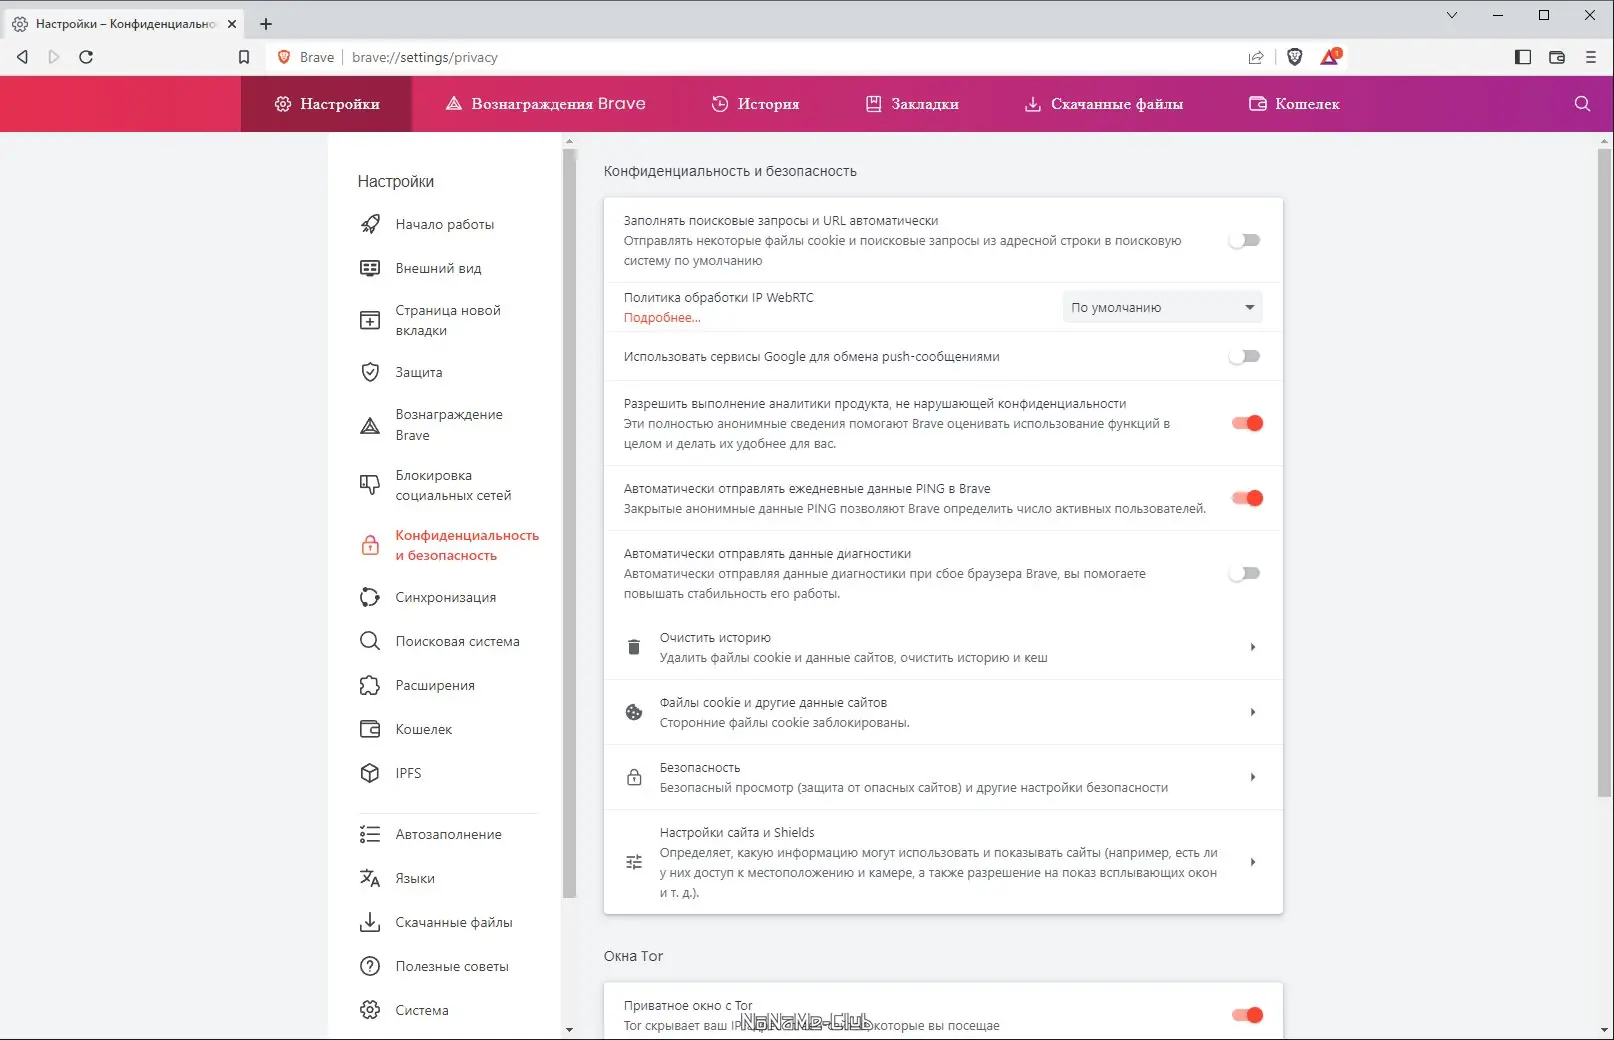1614x1040 pixels.
Task: Open Brave Rewards from the toolbar triangle icon
Action: click(x=1327, y=57)
